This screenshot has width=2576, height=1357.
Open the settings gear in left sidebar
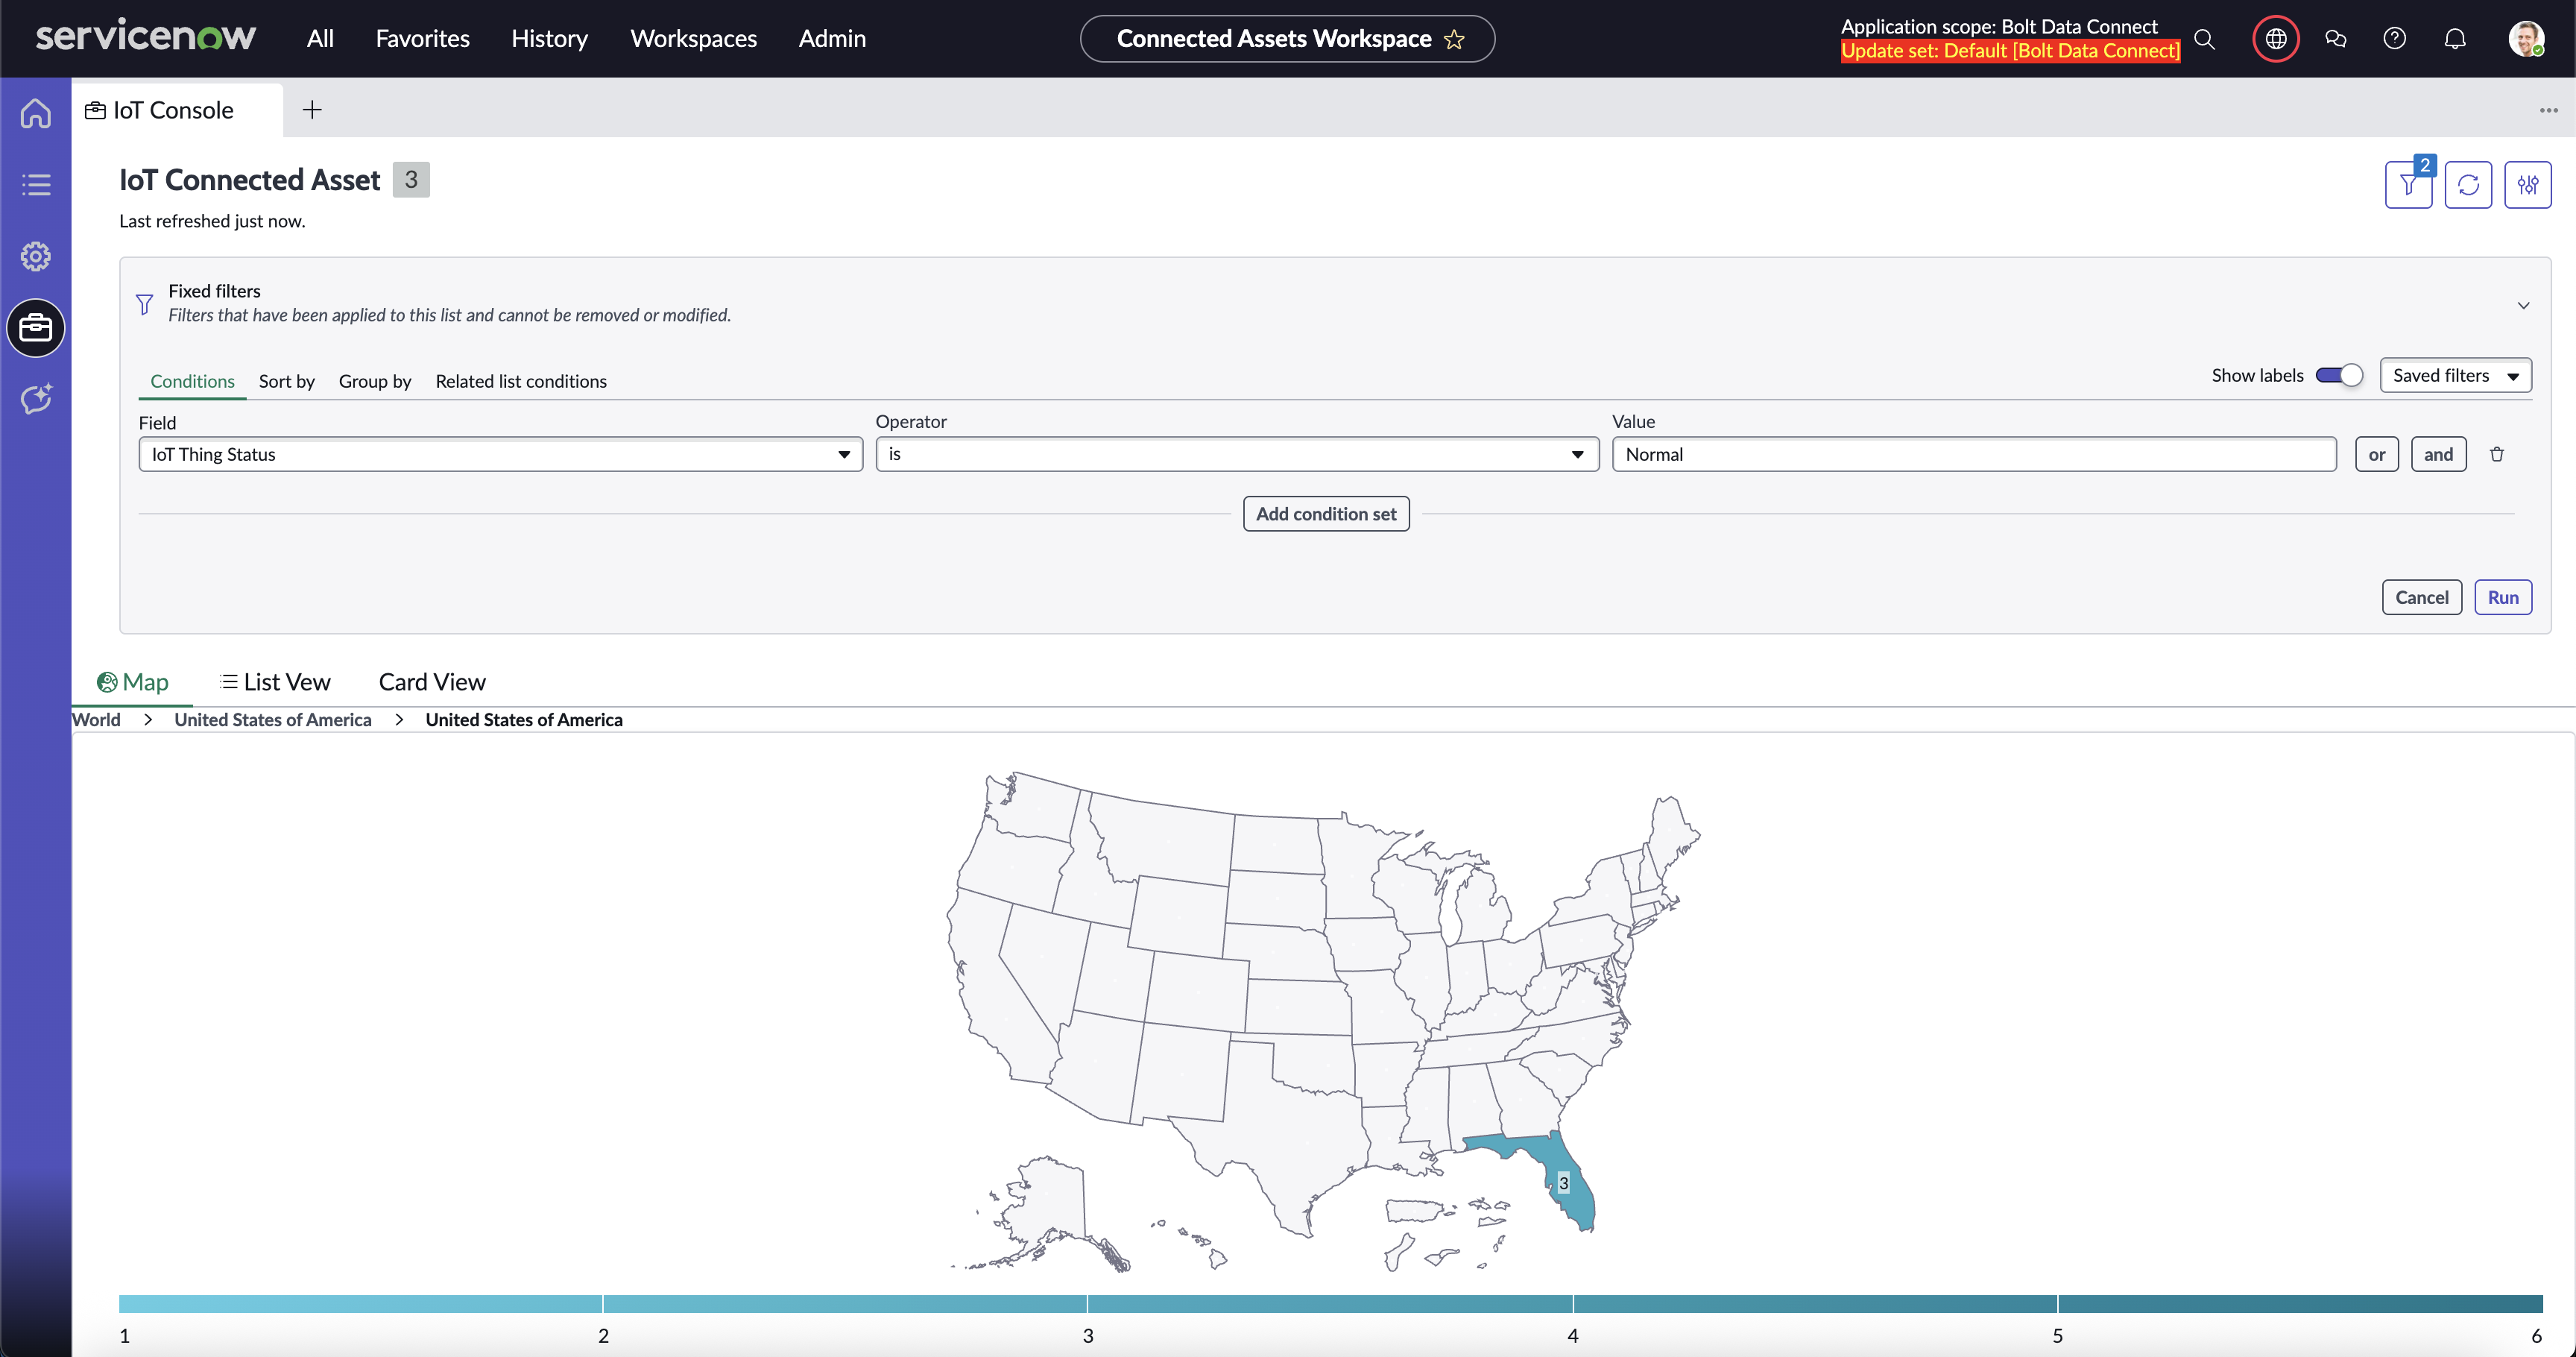(36, 256)
